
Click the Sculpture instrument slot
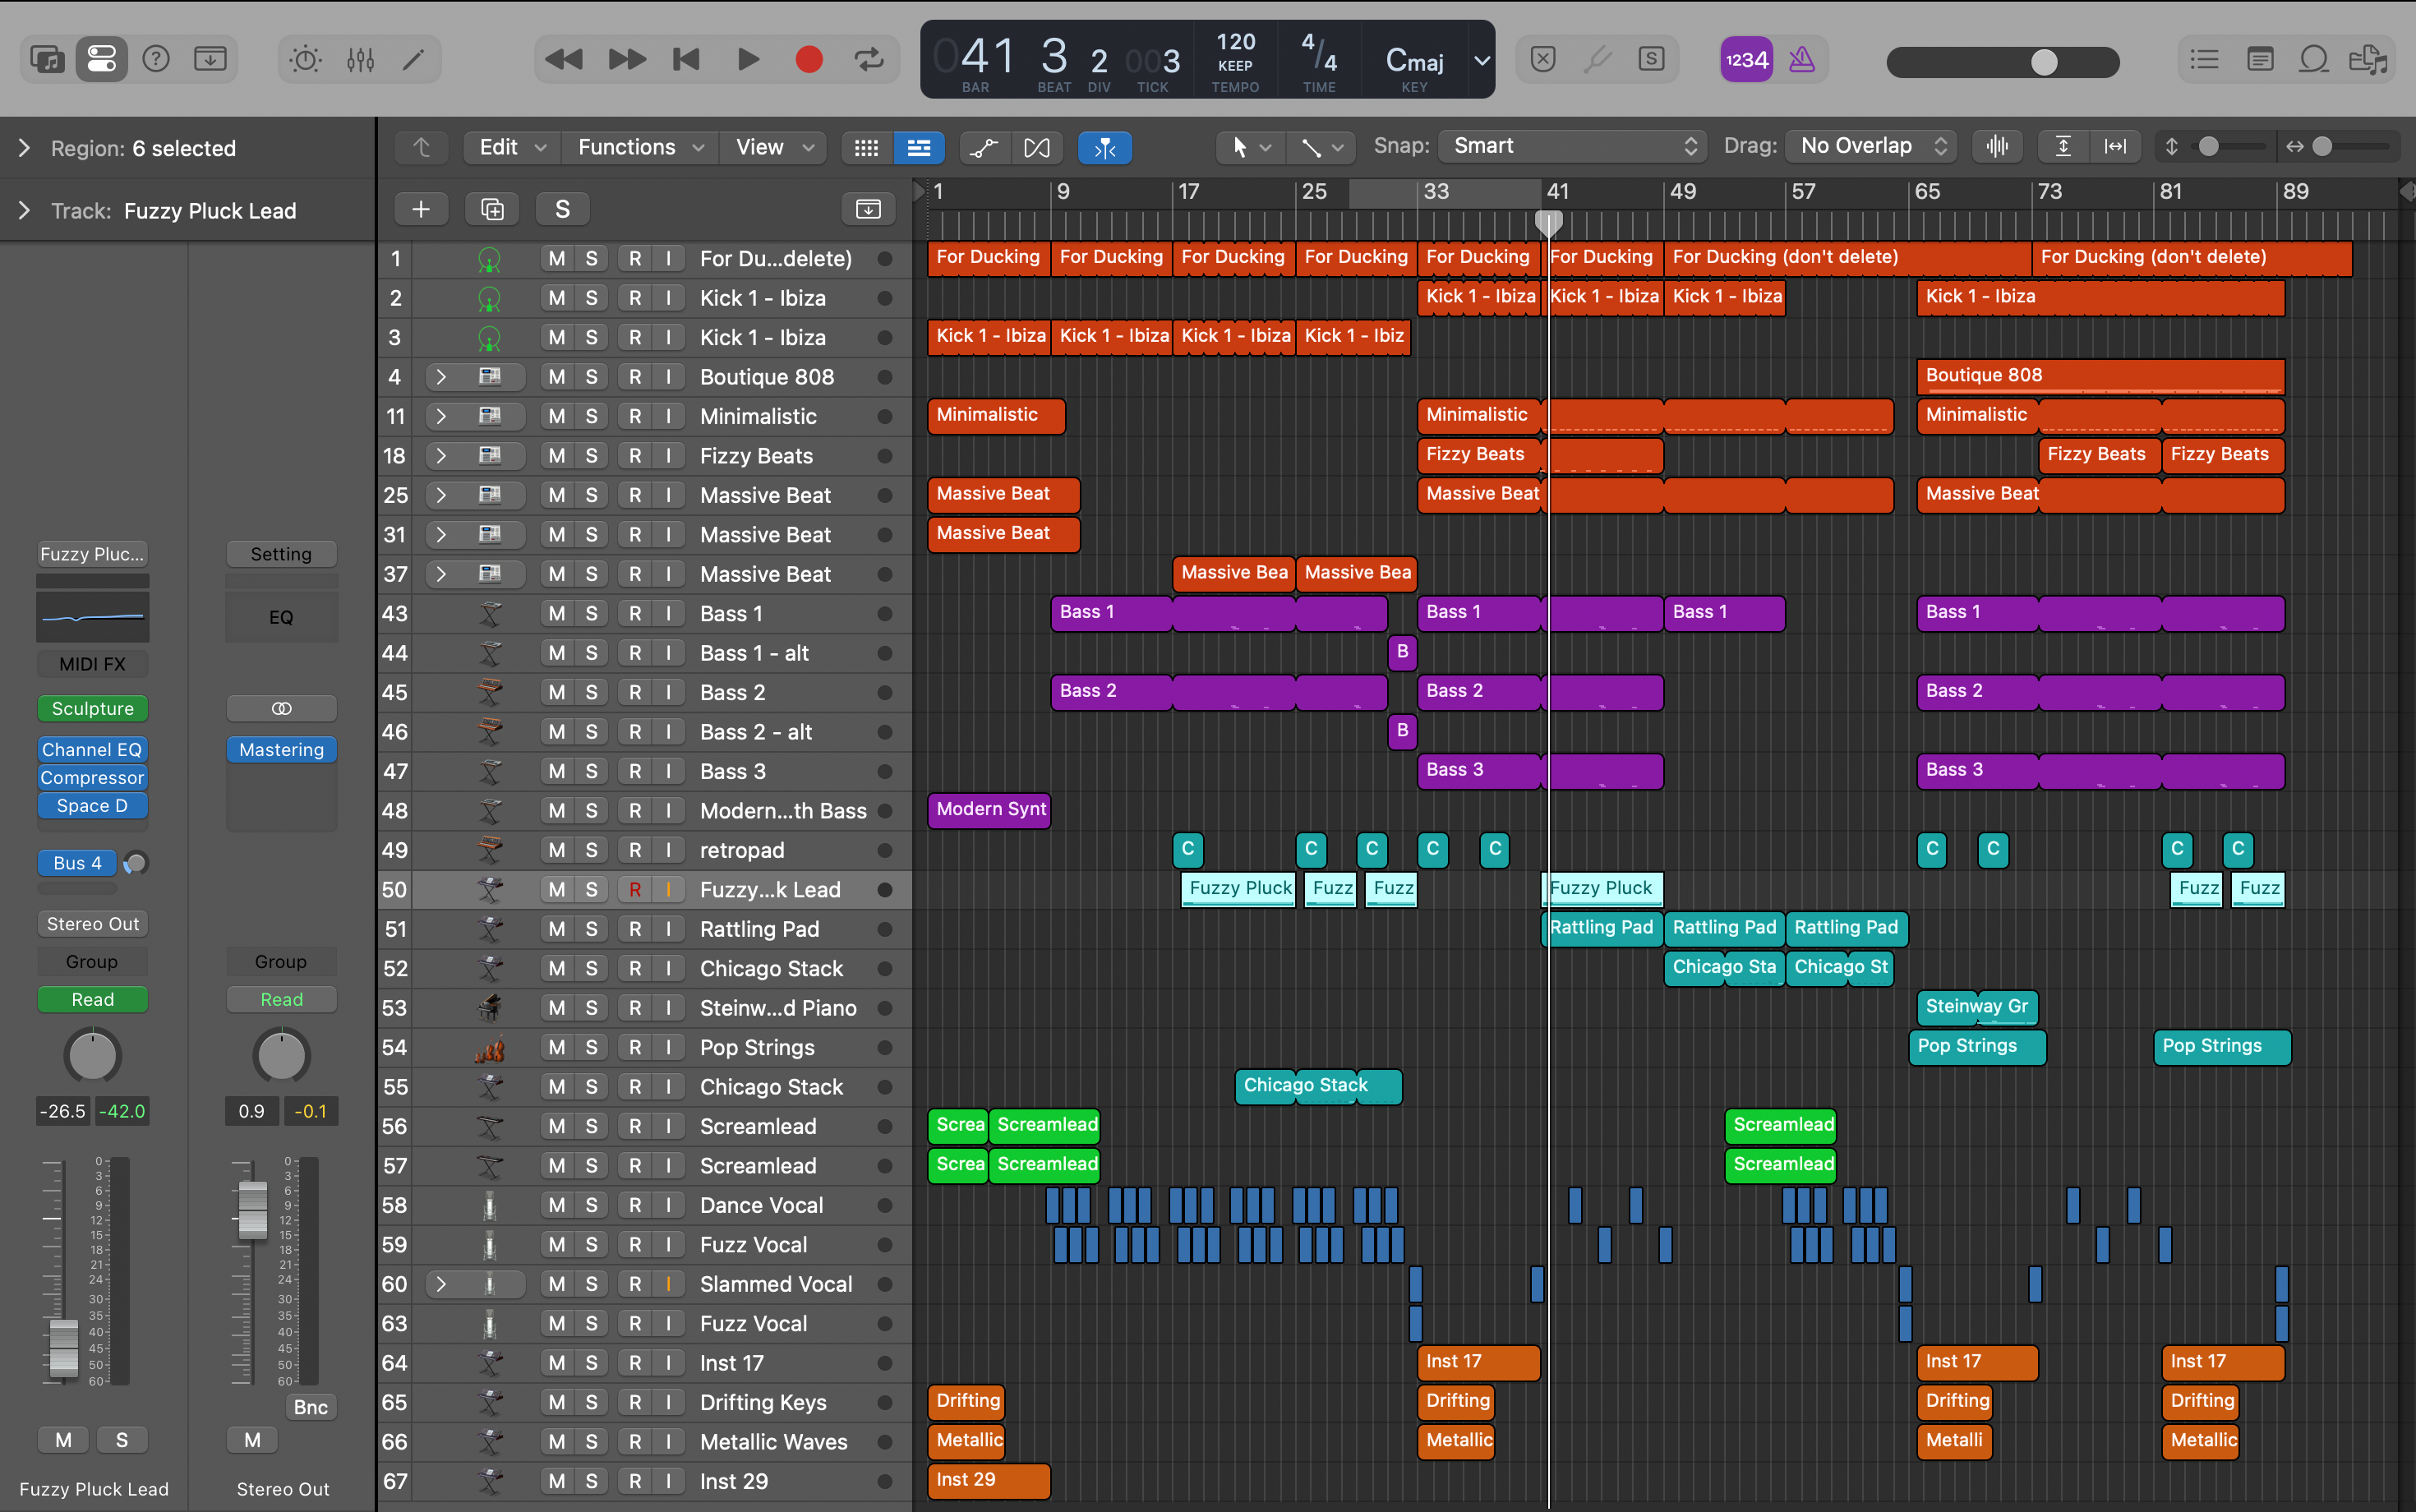(92, 709)
